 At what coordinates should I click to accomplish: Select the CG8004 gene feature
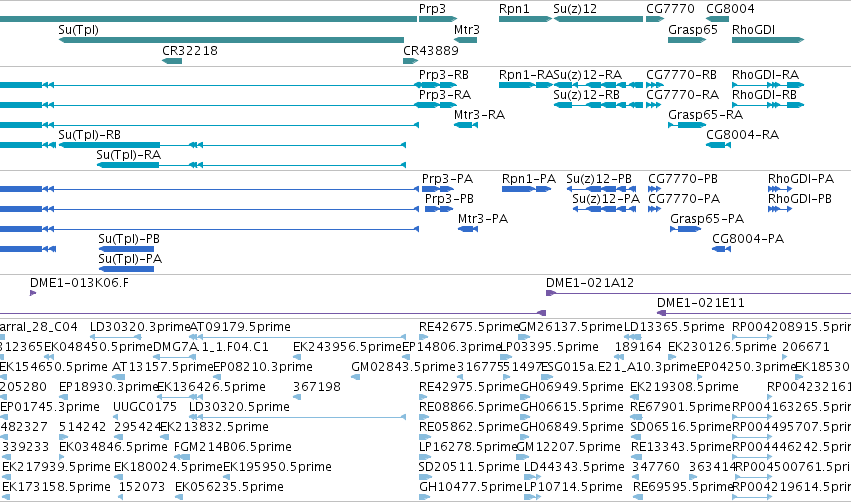click(717, 19)
